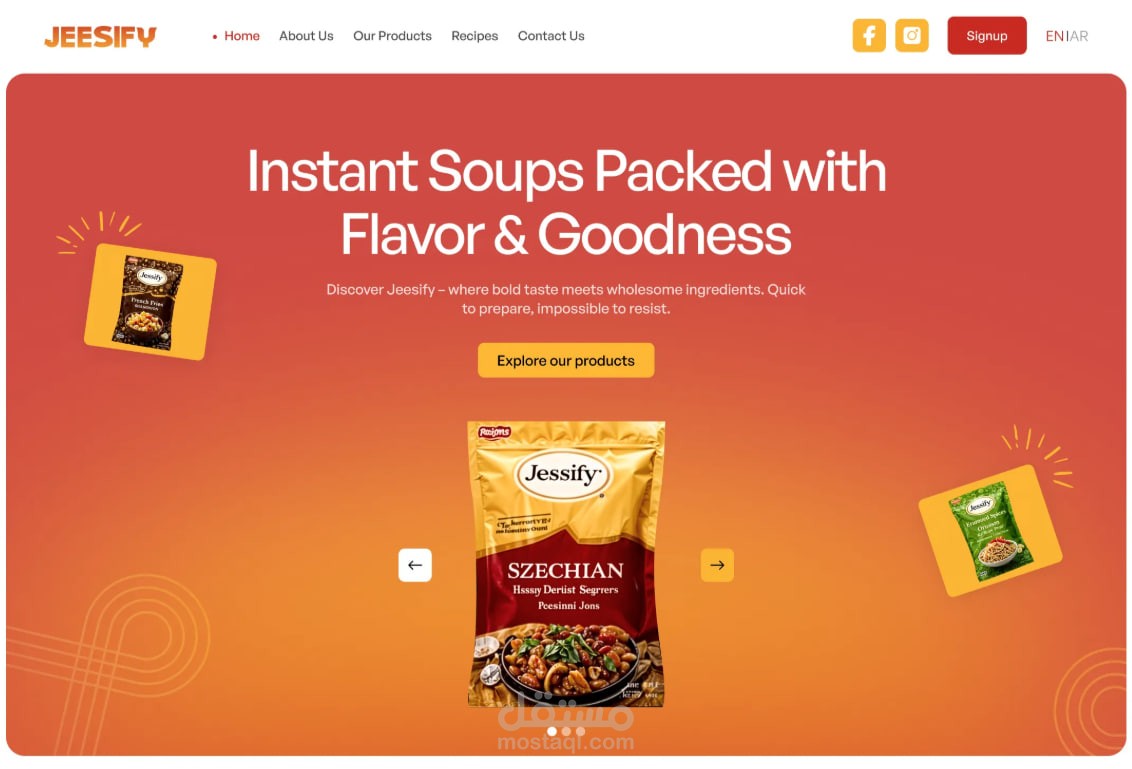Screen dimensions: 1132x769
Task: Go to previous product with left arrow
Action: click(415, 565)
